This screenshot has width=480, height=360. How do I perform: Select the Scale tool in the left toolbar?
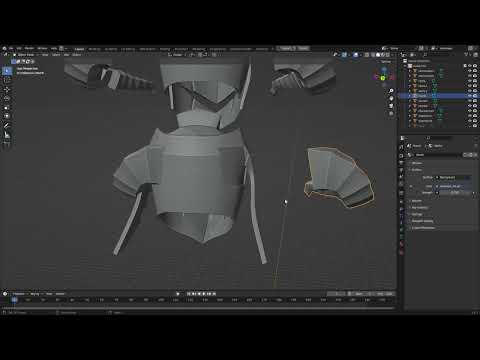pyautogui.click(x=7, y=107)
